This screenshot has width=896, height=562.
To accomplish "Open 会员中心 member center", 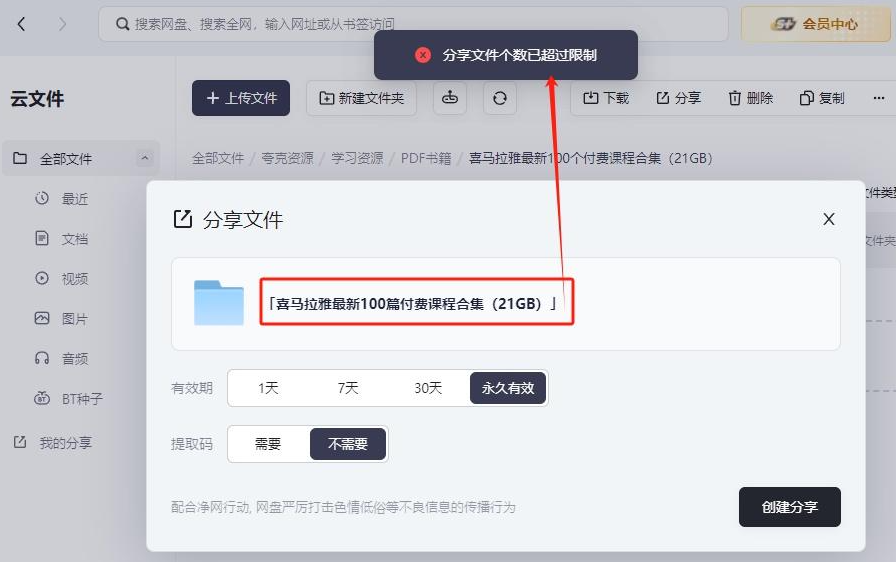I will pos(815,24).
